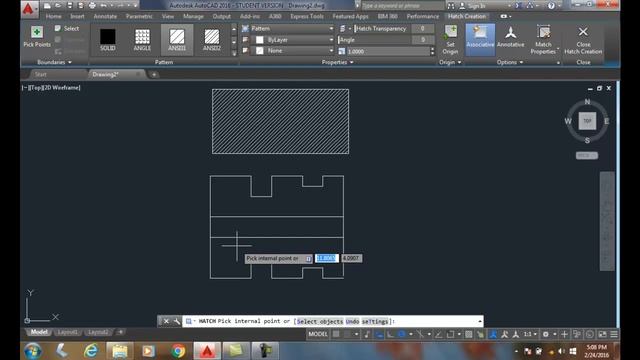Open the Parametric ribbon tab
The image size is (640, 360).
tap(139, 16)
